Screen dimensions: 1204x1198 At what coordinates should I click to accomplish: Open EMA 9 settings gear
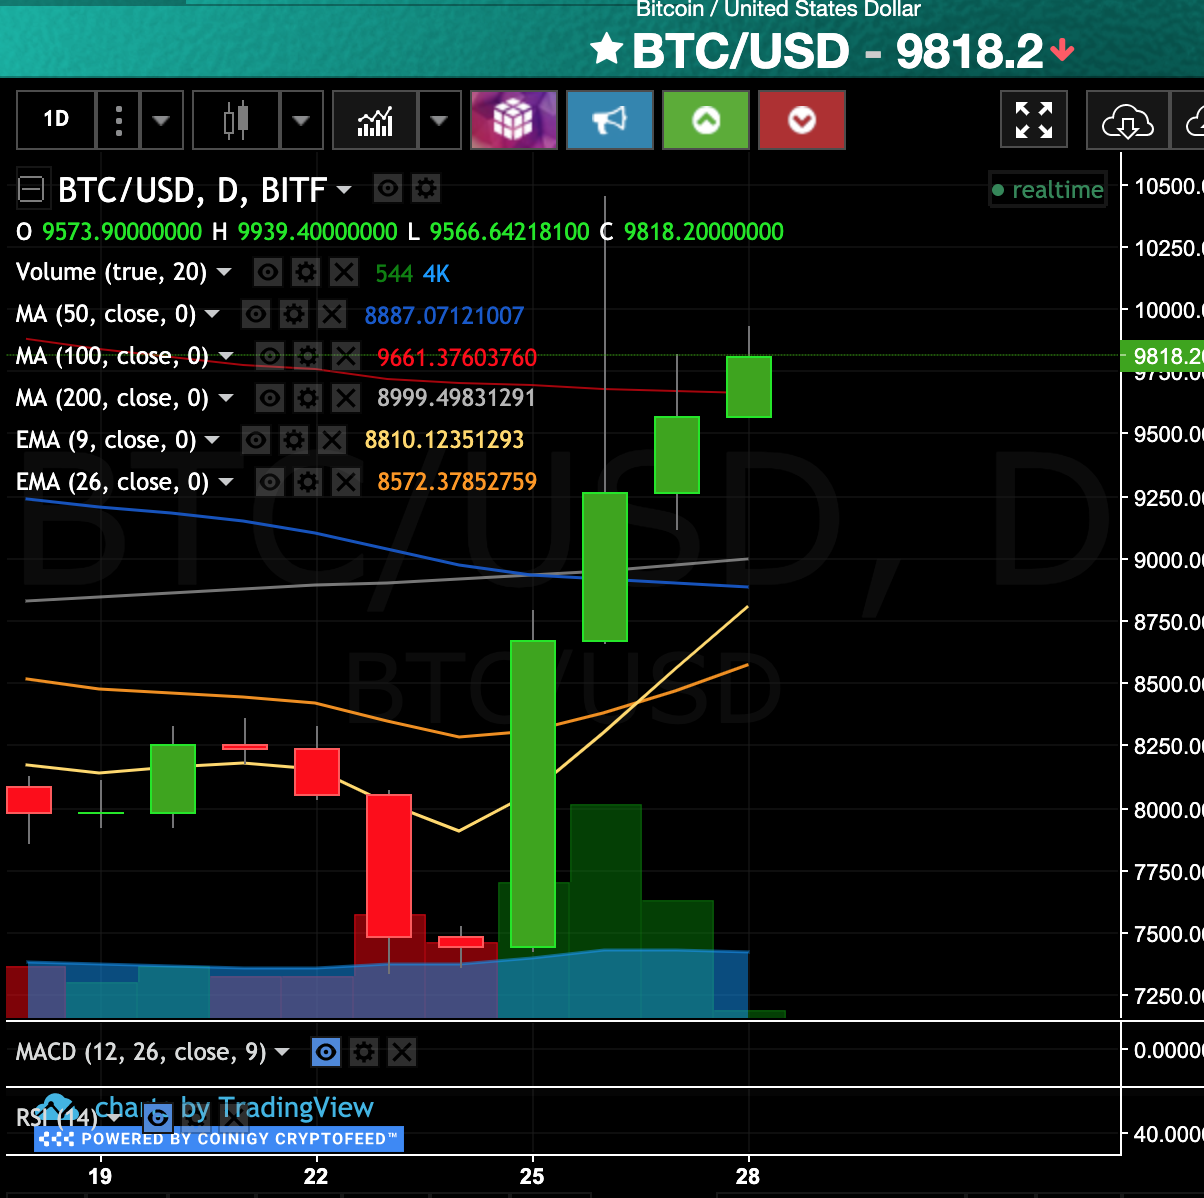coord(294,440)
